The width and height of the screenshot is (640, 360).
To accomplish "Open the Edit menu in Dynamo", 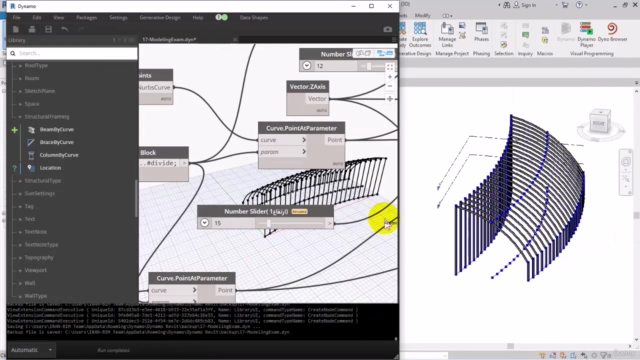I will click(37, 18).
